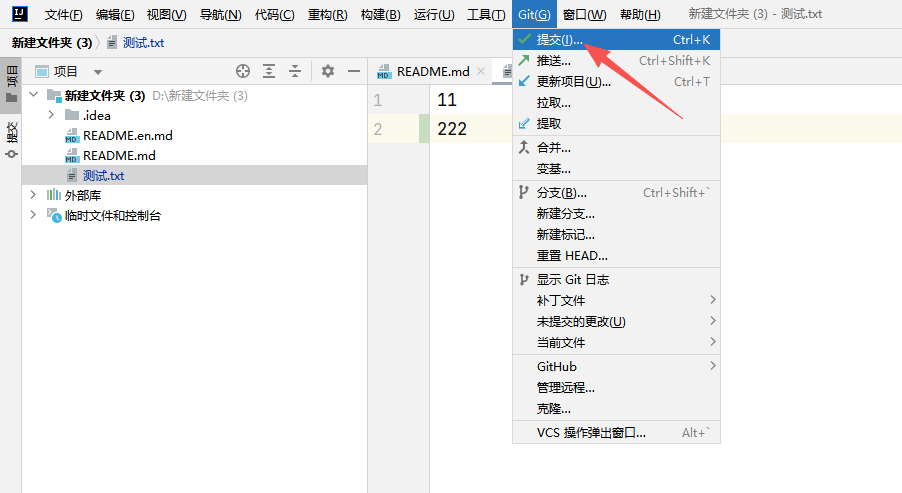This screenshot has height=493, width=902.
Task: Open the 窗口(W) menu
Action: tap(584, 14)
